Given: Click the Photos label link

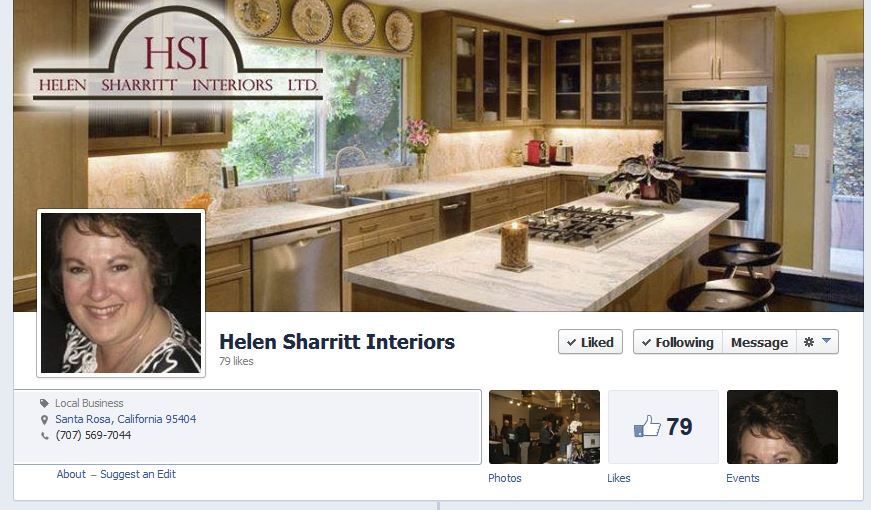Looking at the screenshot, I should (504, 478).
